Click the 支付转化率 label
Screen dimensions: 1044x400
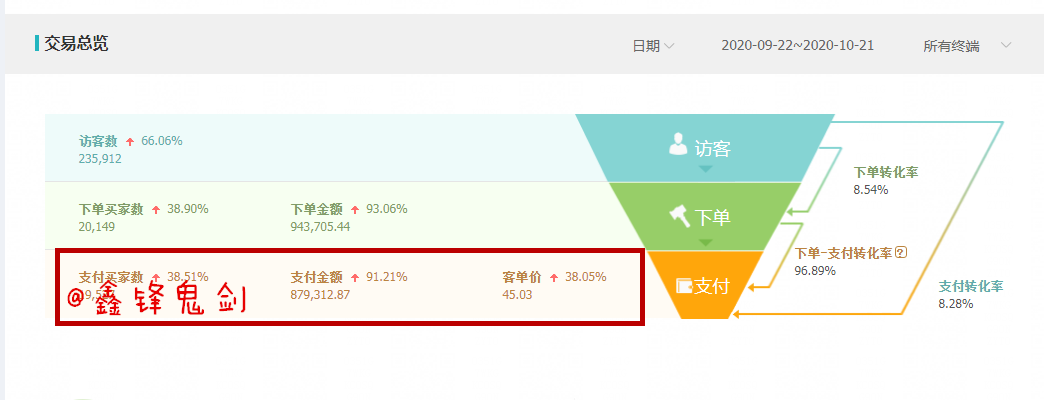click(x=970, y=286)
